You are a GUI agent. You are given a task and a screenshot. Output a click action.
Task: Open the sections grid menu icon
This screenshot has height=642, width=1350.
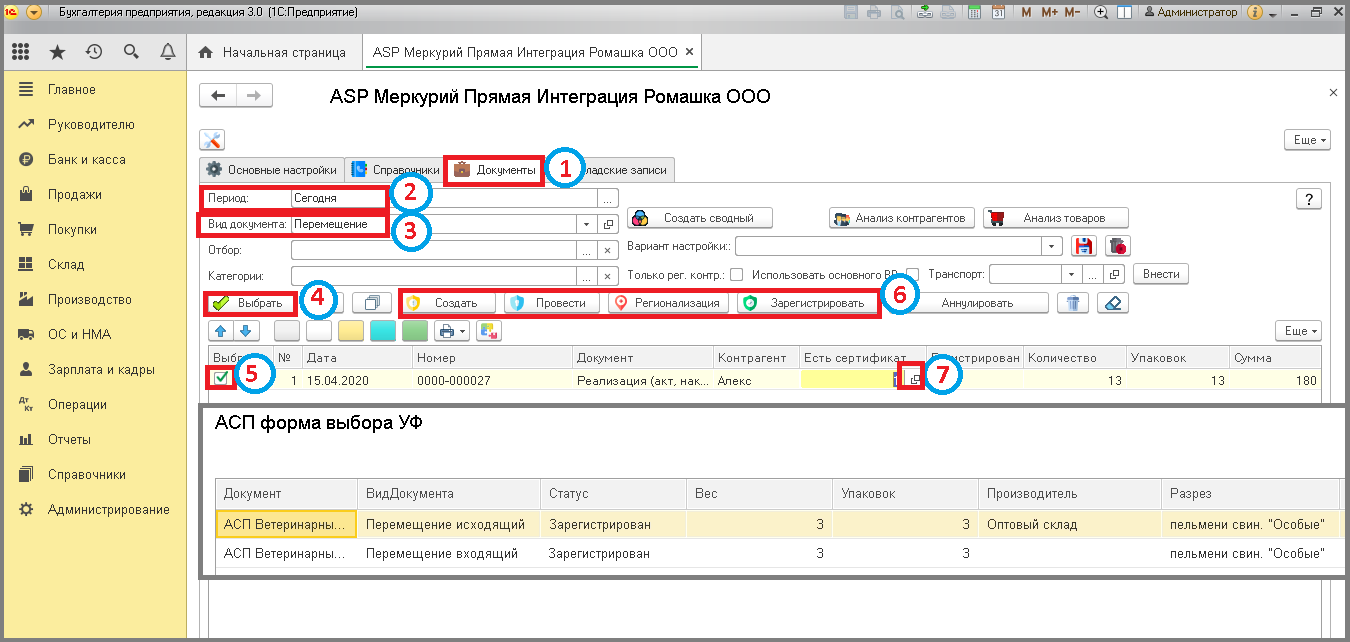[20, 52]
